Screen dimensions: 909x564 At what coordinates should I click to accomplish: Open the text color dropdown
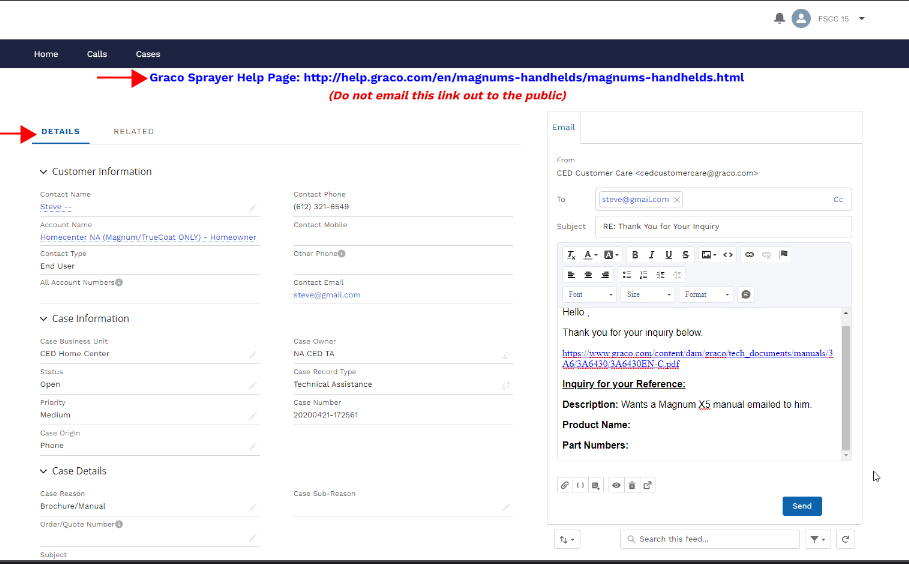click(590, 255)
